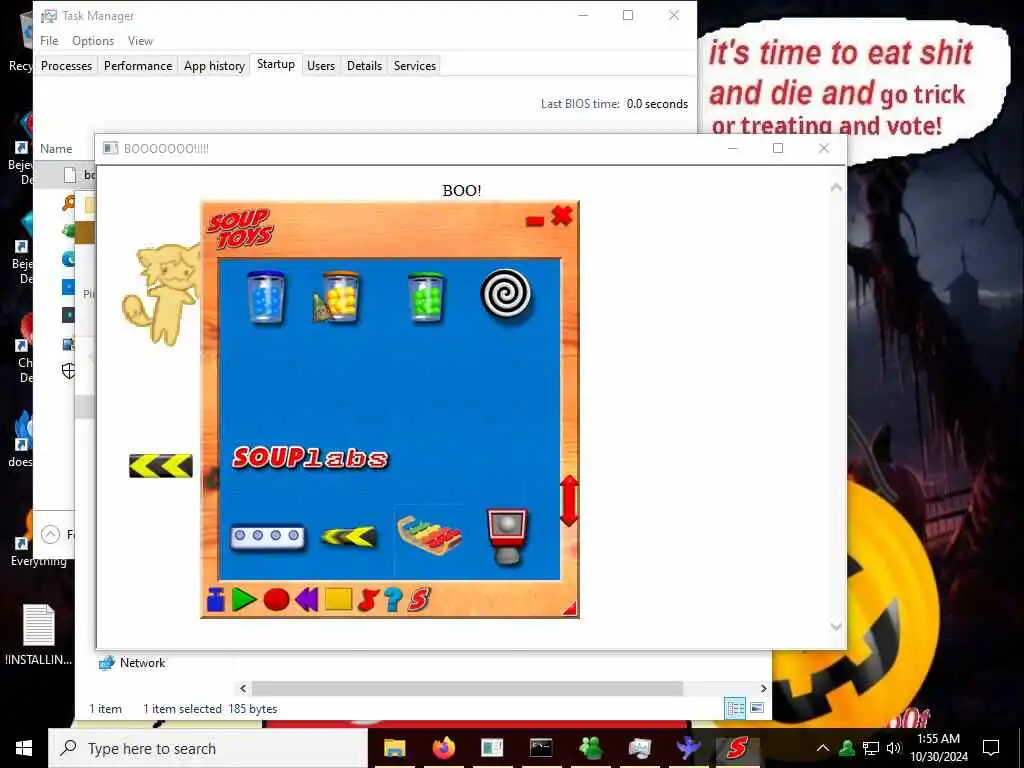Open the !INSTALLIN... text file on desktop
Image resolution: width=1024 pixels, height=768 pixels.
[x=39, y=635]
